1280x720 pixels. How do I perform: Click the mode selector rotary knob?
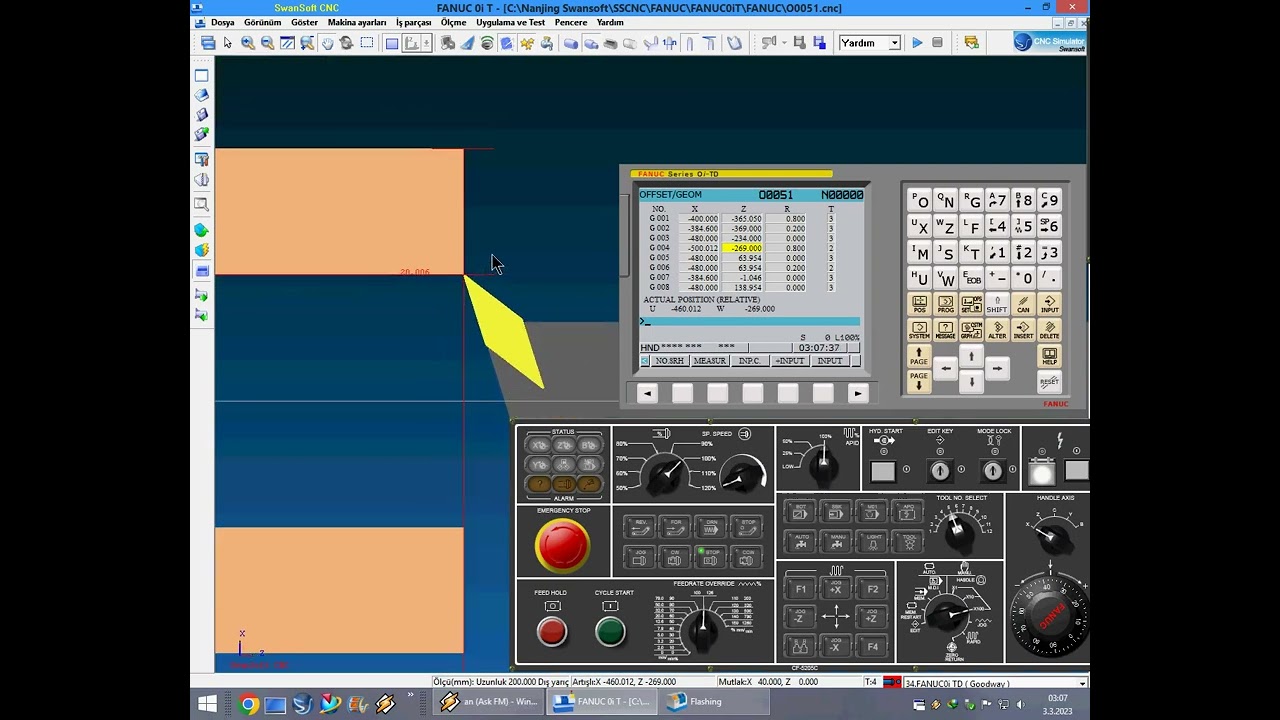pyautogui.click(x=947, y=616)
